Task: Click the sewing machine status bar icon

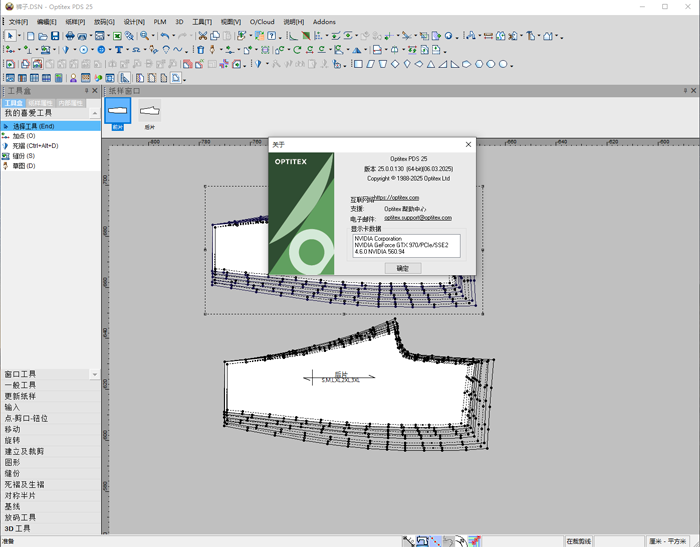Action: point(422,541)
